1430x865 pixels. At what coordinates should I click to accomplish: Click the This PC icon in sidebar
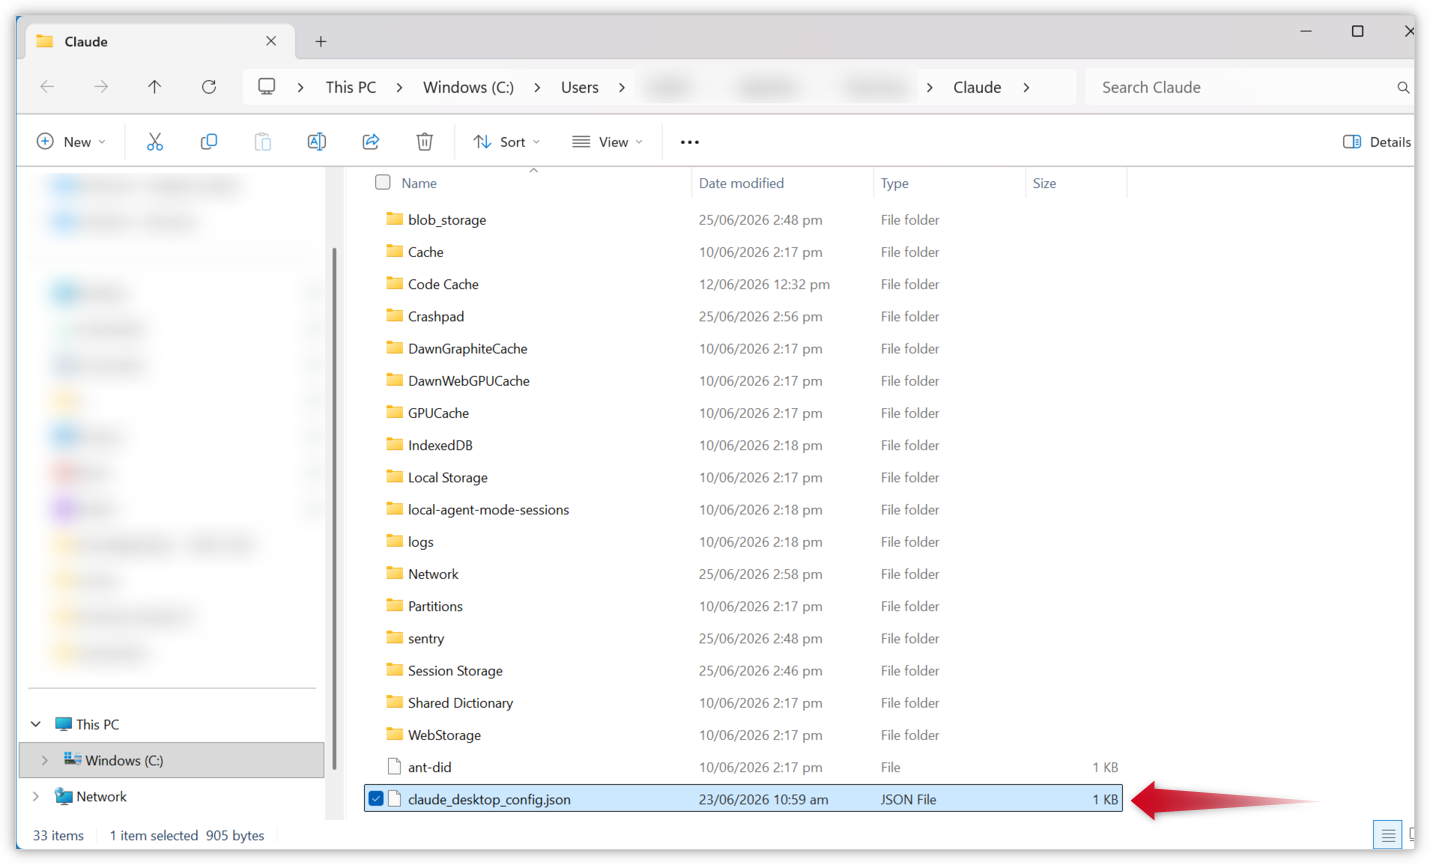(63, 724)
